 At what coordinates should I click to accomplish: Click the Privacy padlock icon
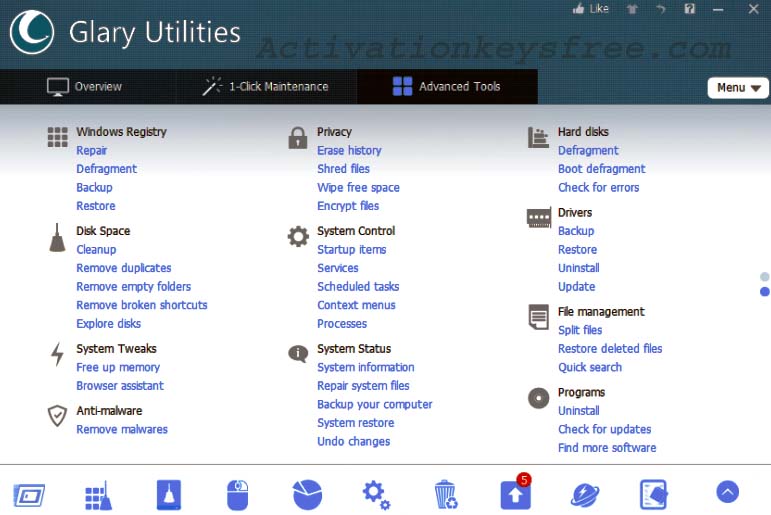point(297,138)
